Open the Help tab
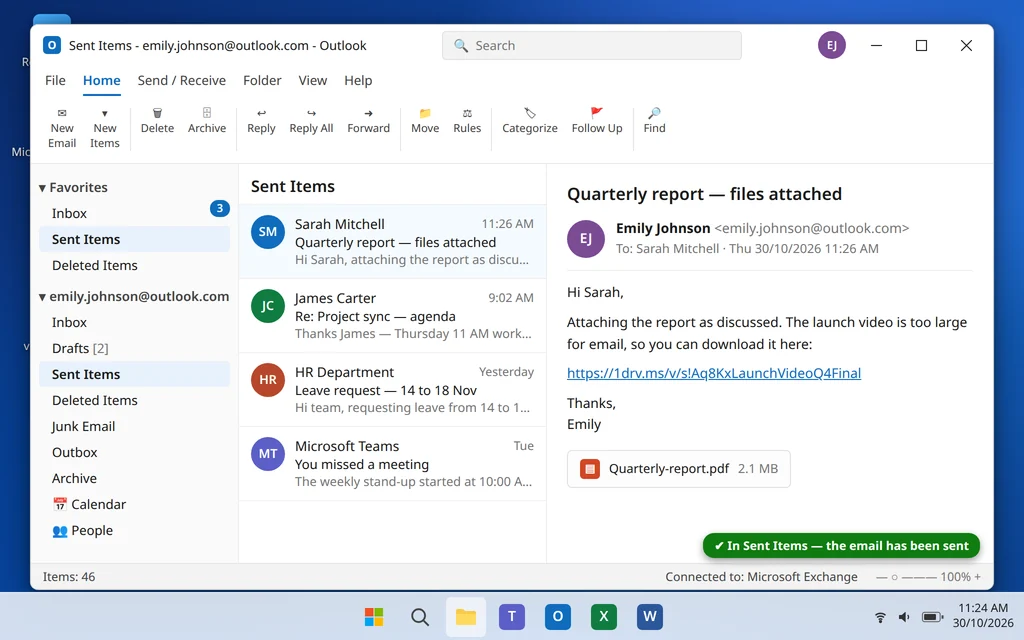1024x640 pixels. coord(358,80)
